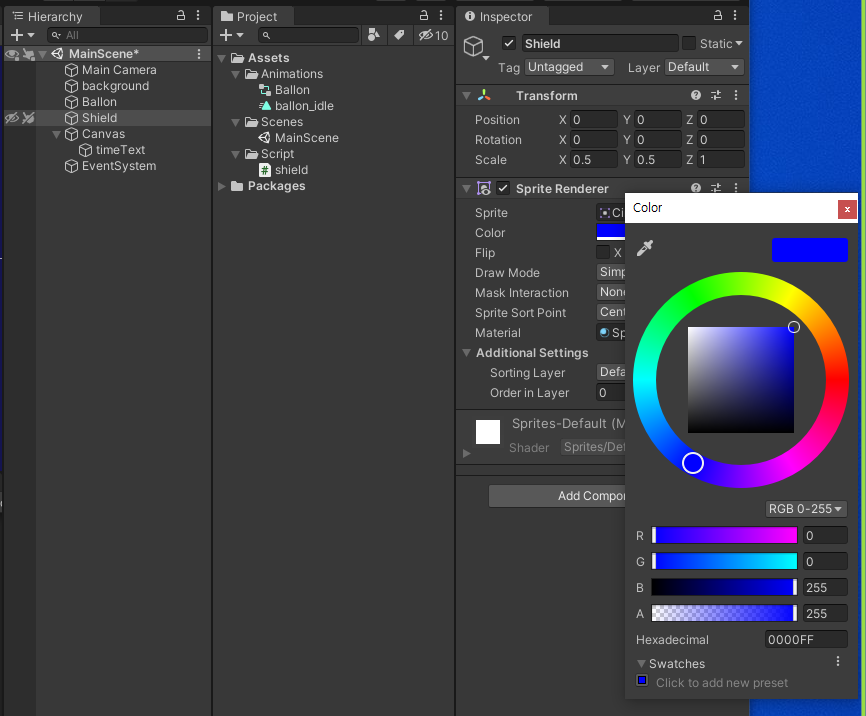Image resolution: width=866 pixels, height=716 pixels.
Task: Click the Transform help icon
Action: [x=696, y=95]
